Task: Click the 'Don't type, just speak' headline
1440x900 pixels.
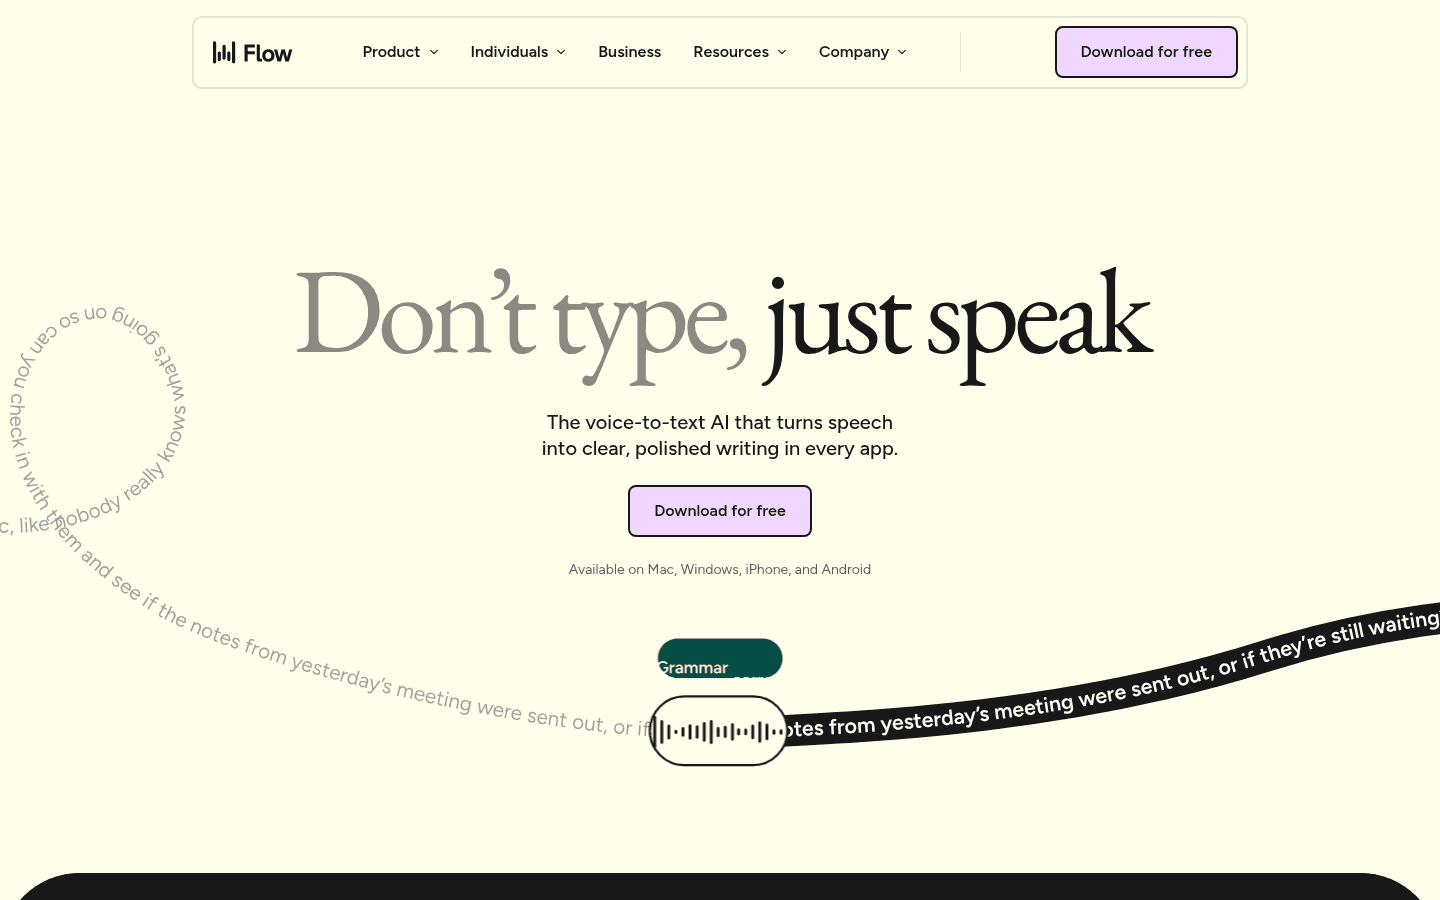Action: [724, 325]
